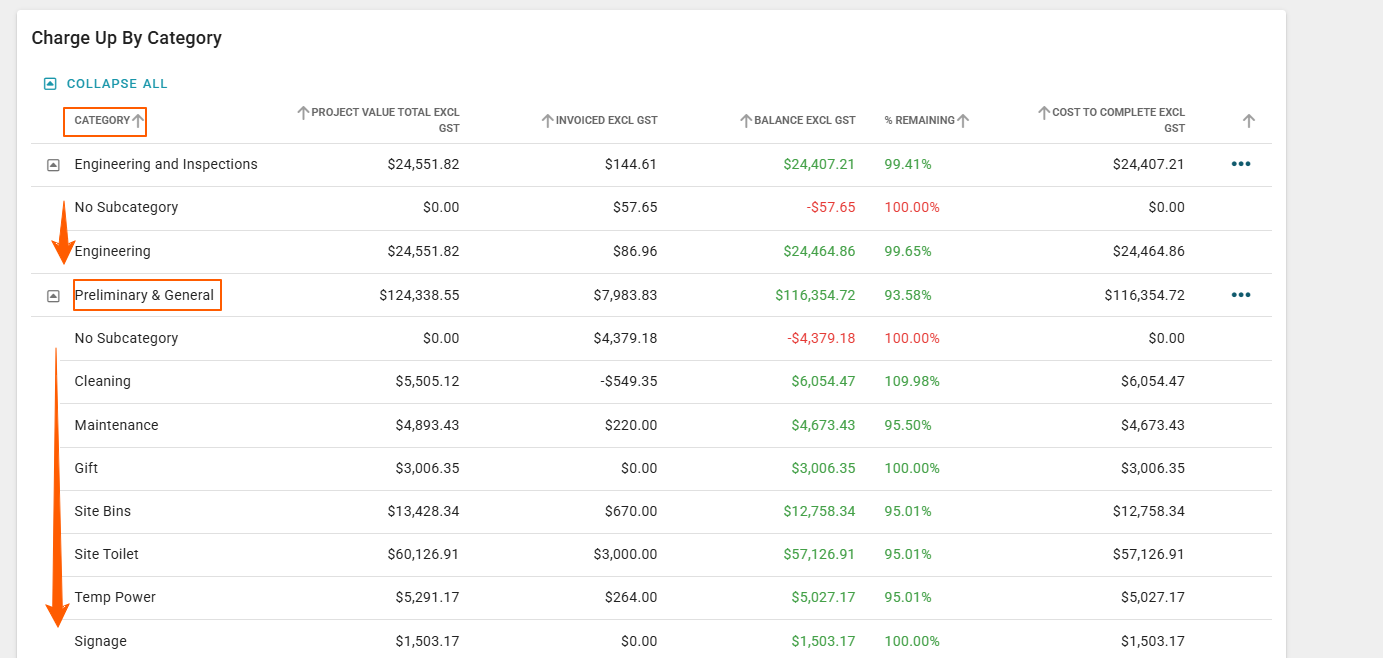Viewport: 1383px width, 658px height.
Task: Click the Site Toilet subcategory name
Action: click(x=107, y=554)
